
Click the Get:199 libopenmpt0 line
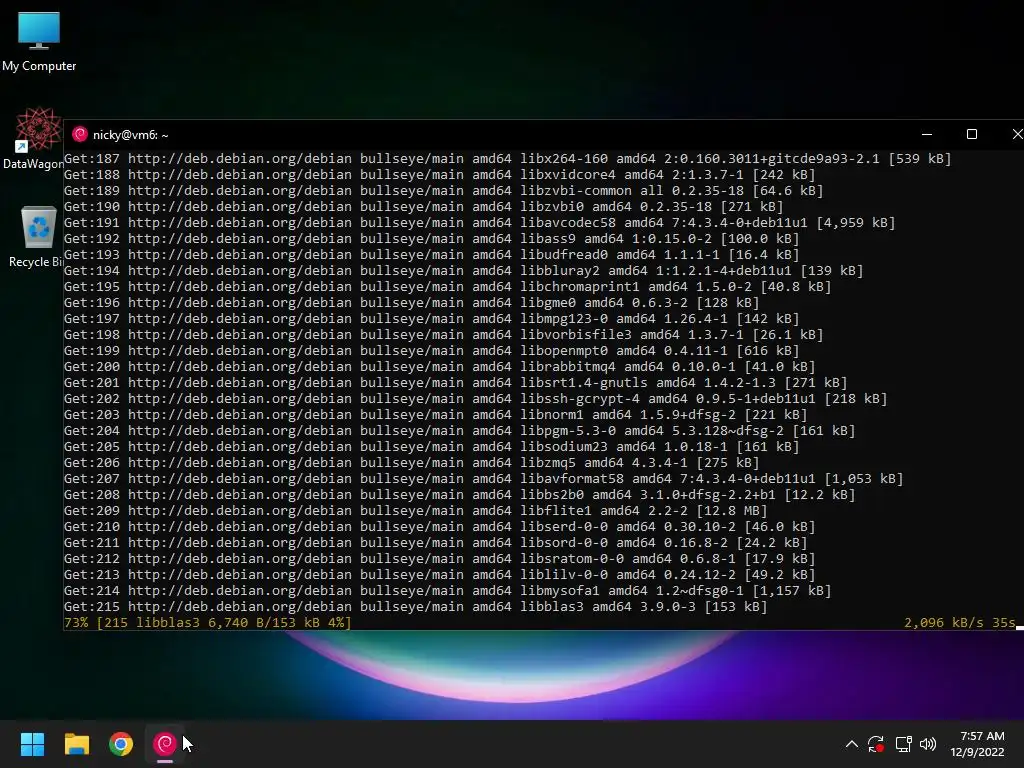click(432, 351)
